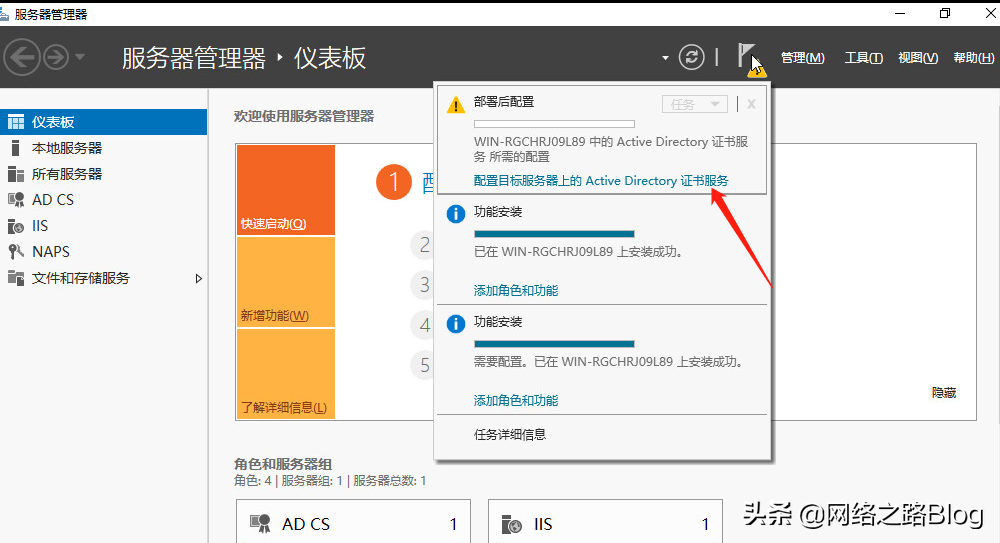Expand 文件和存储服务 submenu arrow
1000x543 pixels.
point(198,279)
